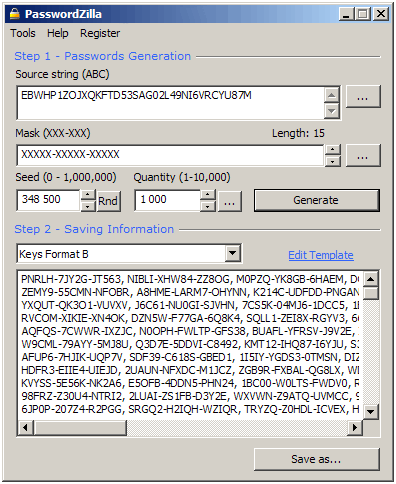Screen dimensions: 396x484
Task: Click key AQFQS-7CWWR-IXZJC in results
Action: 77,331
